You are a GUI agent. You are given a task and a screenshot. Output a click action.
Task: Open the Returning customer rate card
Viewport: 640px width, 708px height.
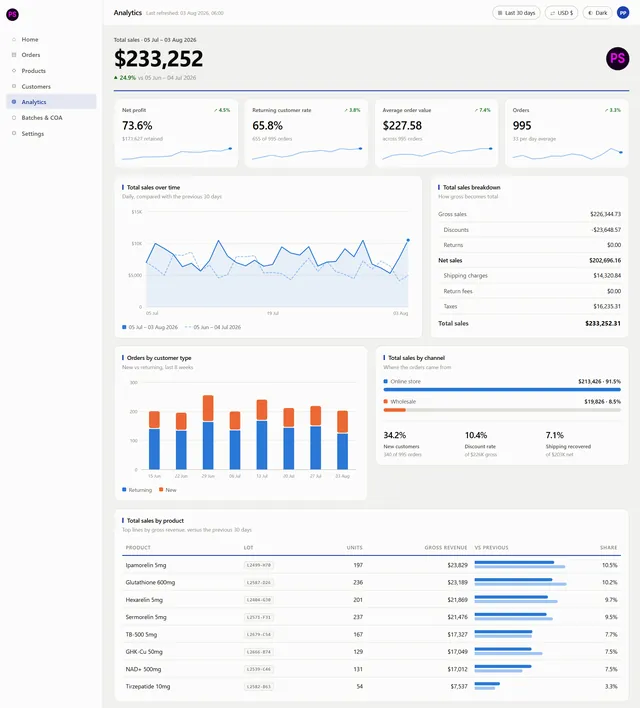306,133
